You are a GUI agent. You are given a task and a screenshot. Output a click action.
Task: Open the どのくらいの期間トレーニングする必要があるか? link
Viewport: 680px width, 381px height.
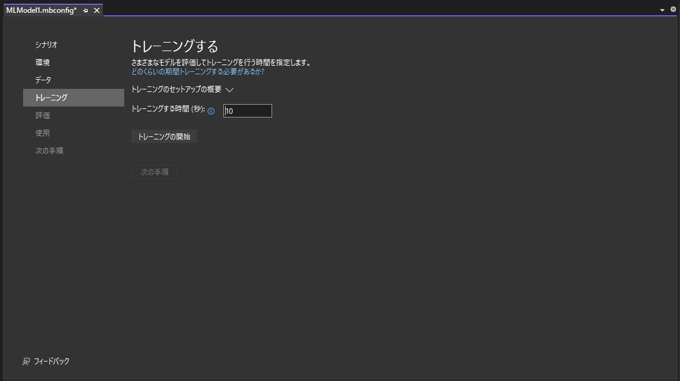tap(198, 72)
